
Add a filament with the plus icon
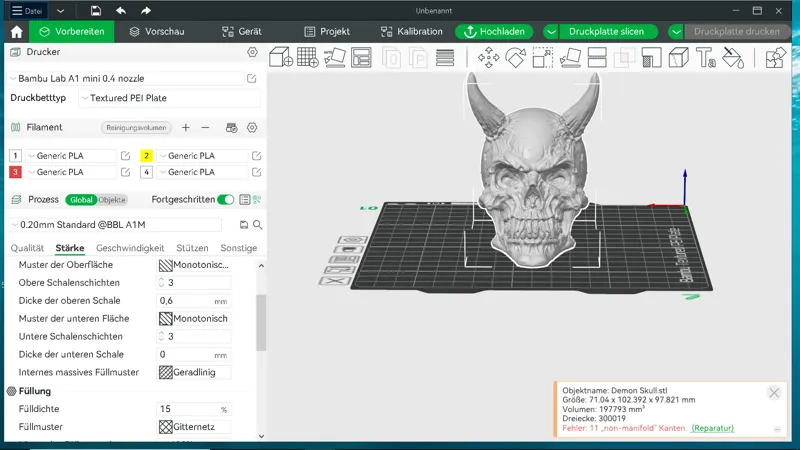186,128
